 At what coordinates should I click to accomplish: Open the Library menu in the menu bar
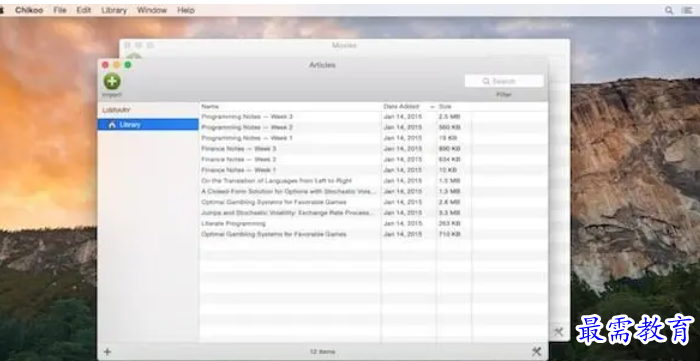pos(114,10)
